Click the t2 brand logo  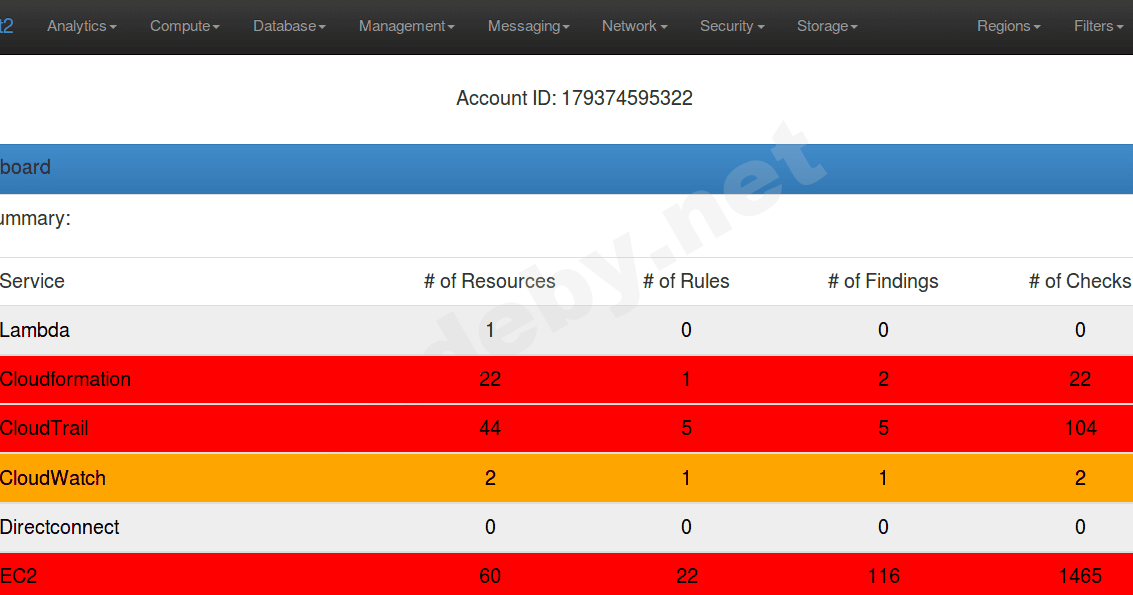coord(8,26)
